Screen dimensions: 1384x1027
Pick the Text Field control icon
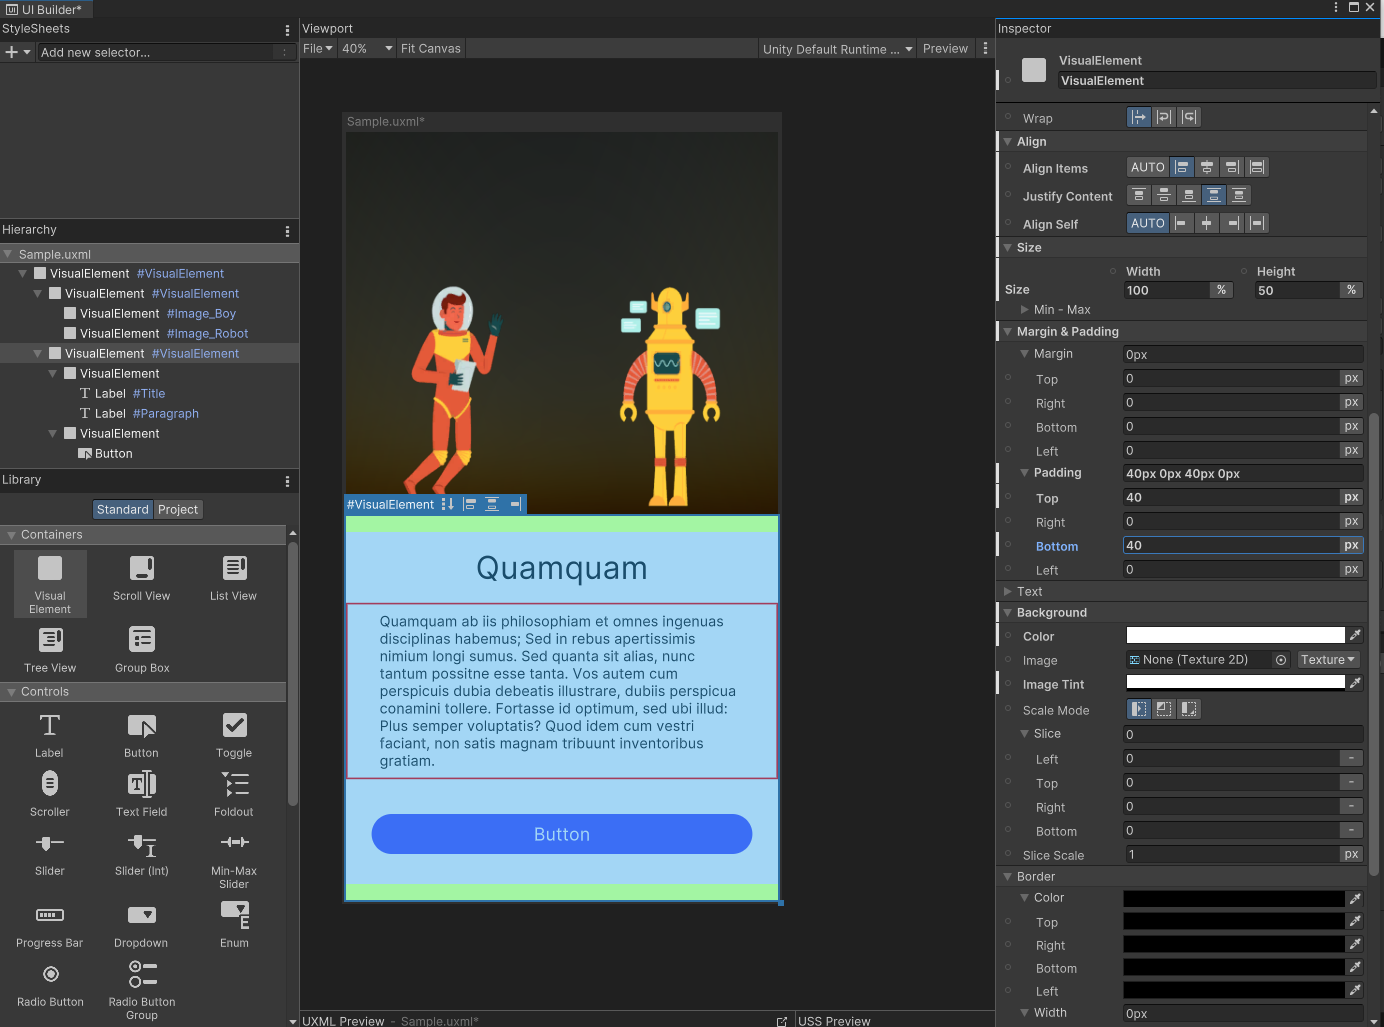tap(141, 785)
